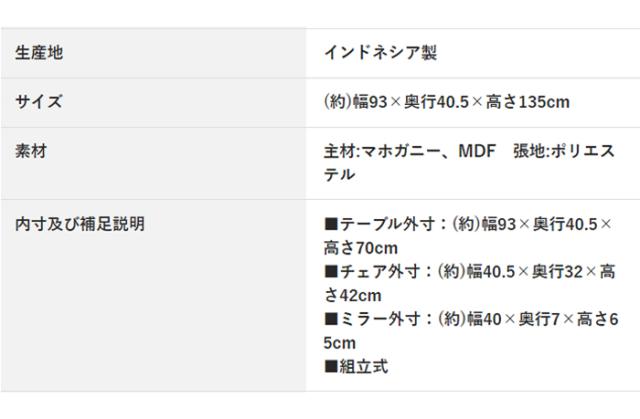Click the 組立式 text
This screenshot has height=419, width=640.
pyautogui.click(x=364, y=367)
